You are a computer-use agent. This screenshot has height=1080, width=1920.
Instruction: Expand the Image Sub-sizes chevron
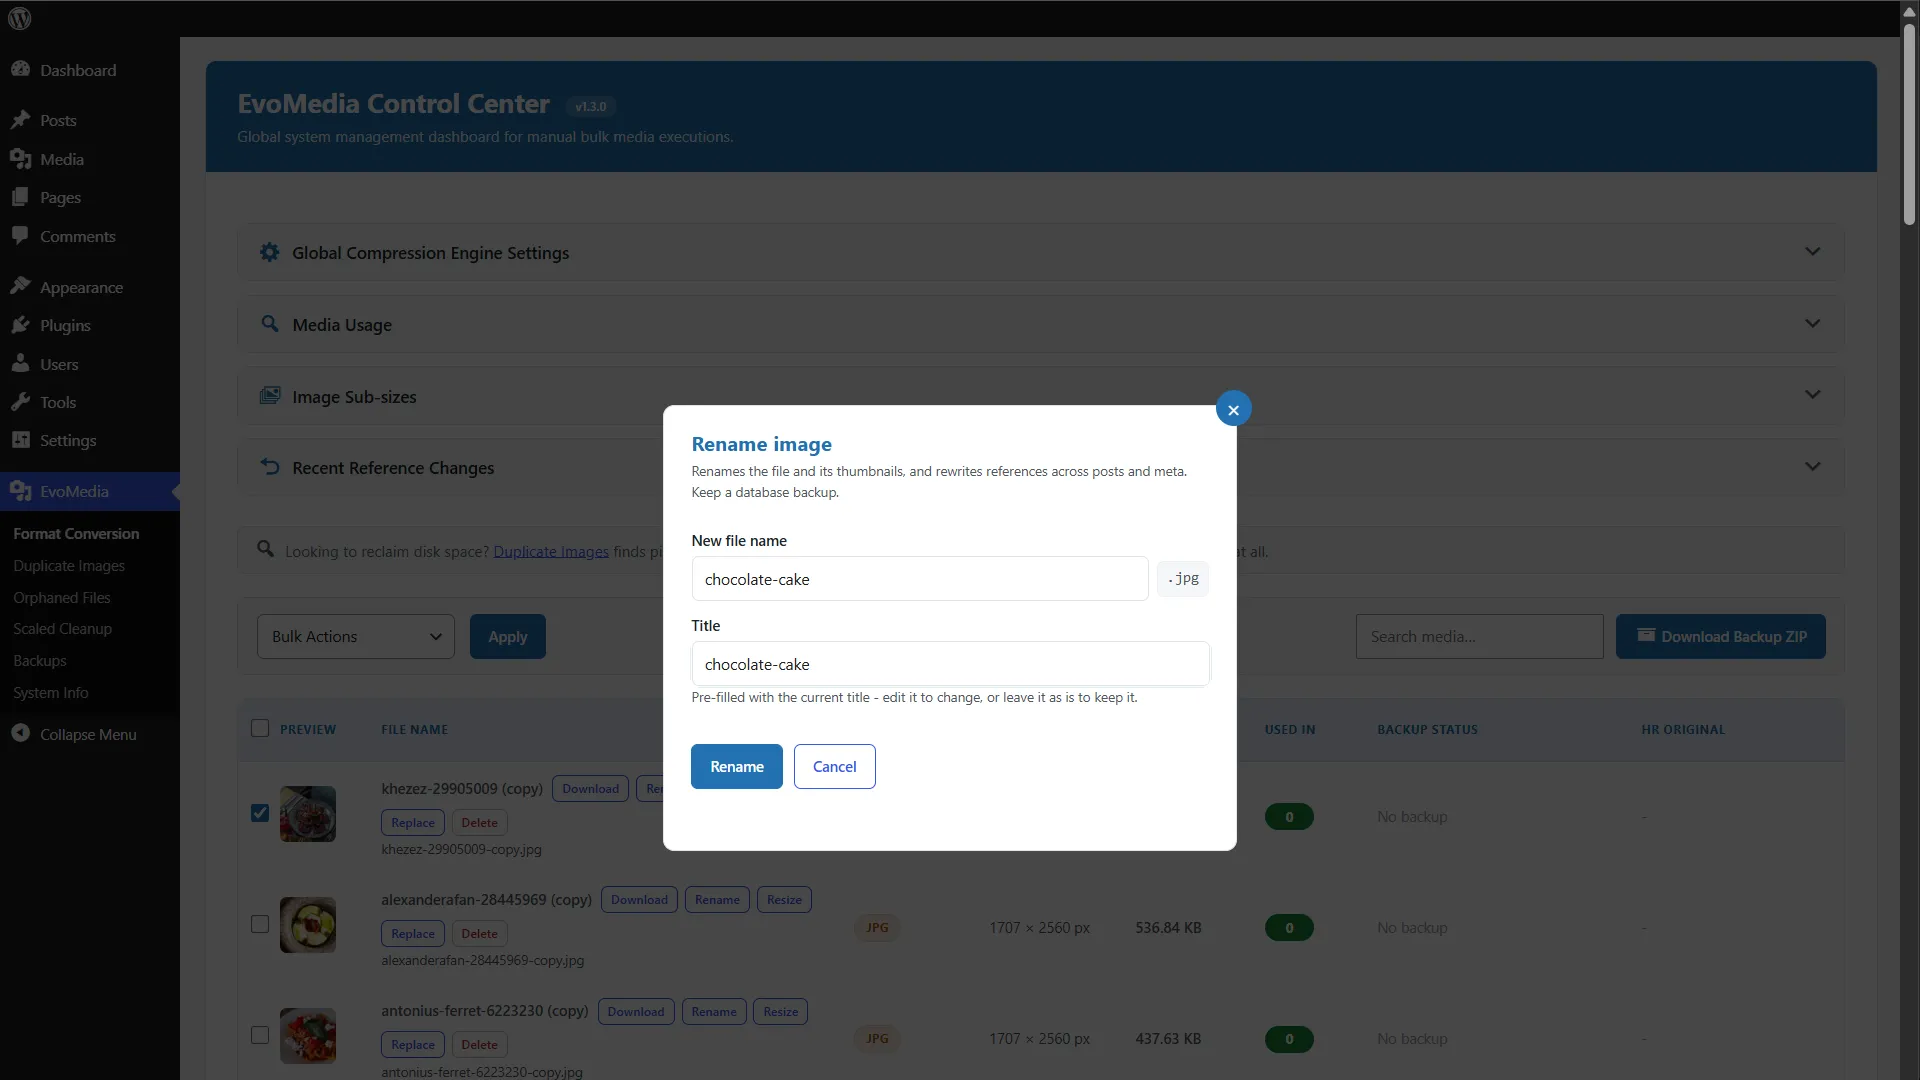[x=1812, y=395]
